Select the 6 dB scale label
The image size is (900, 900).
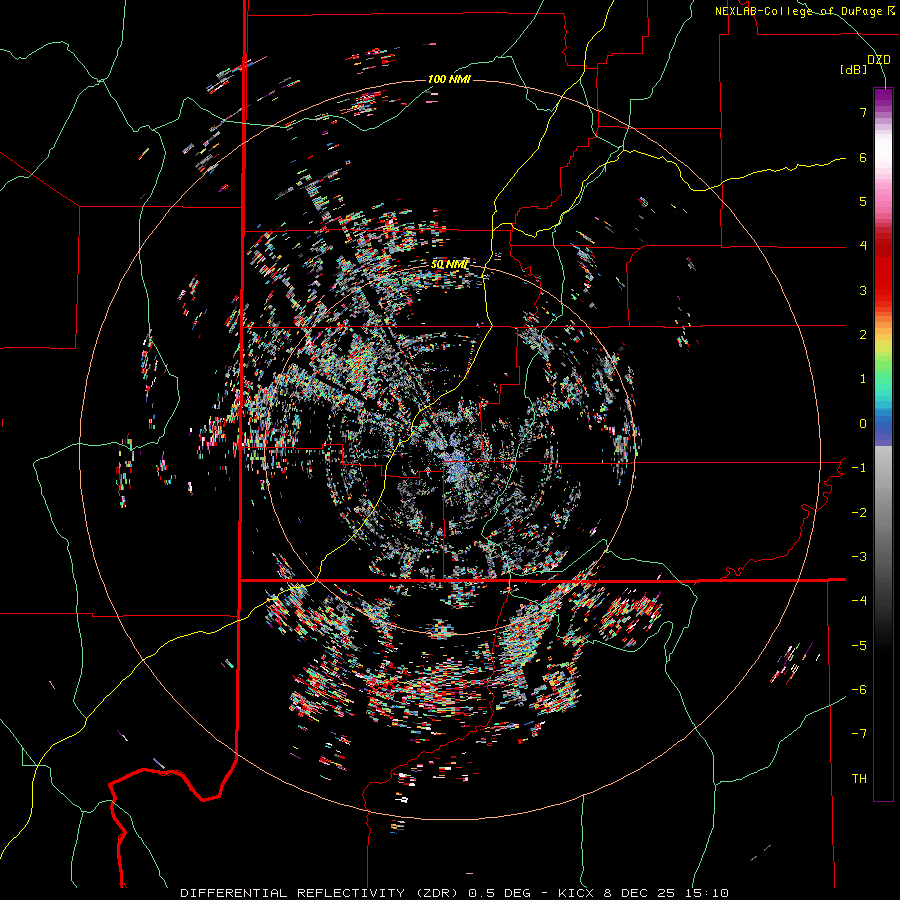[x=863, y=157]
